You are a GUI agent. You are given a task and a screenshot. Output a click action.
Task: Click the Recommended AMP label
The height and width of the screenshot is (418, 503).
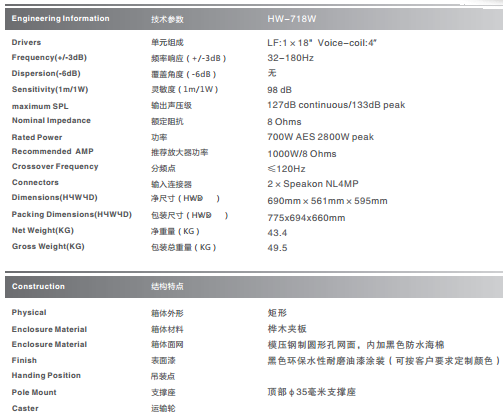pyautogui.click(x=53, y=151)
